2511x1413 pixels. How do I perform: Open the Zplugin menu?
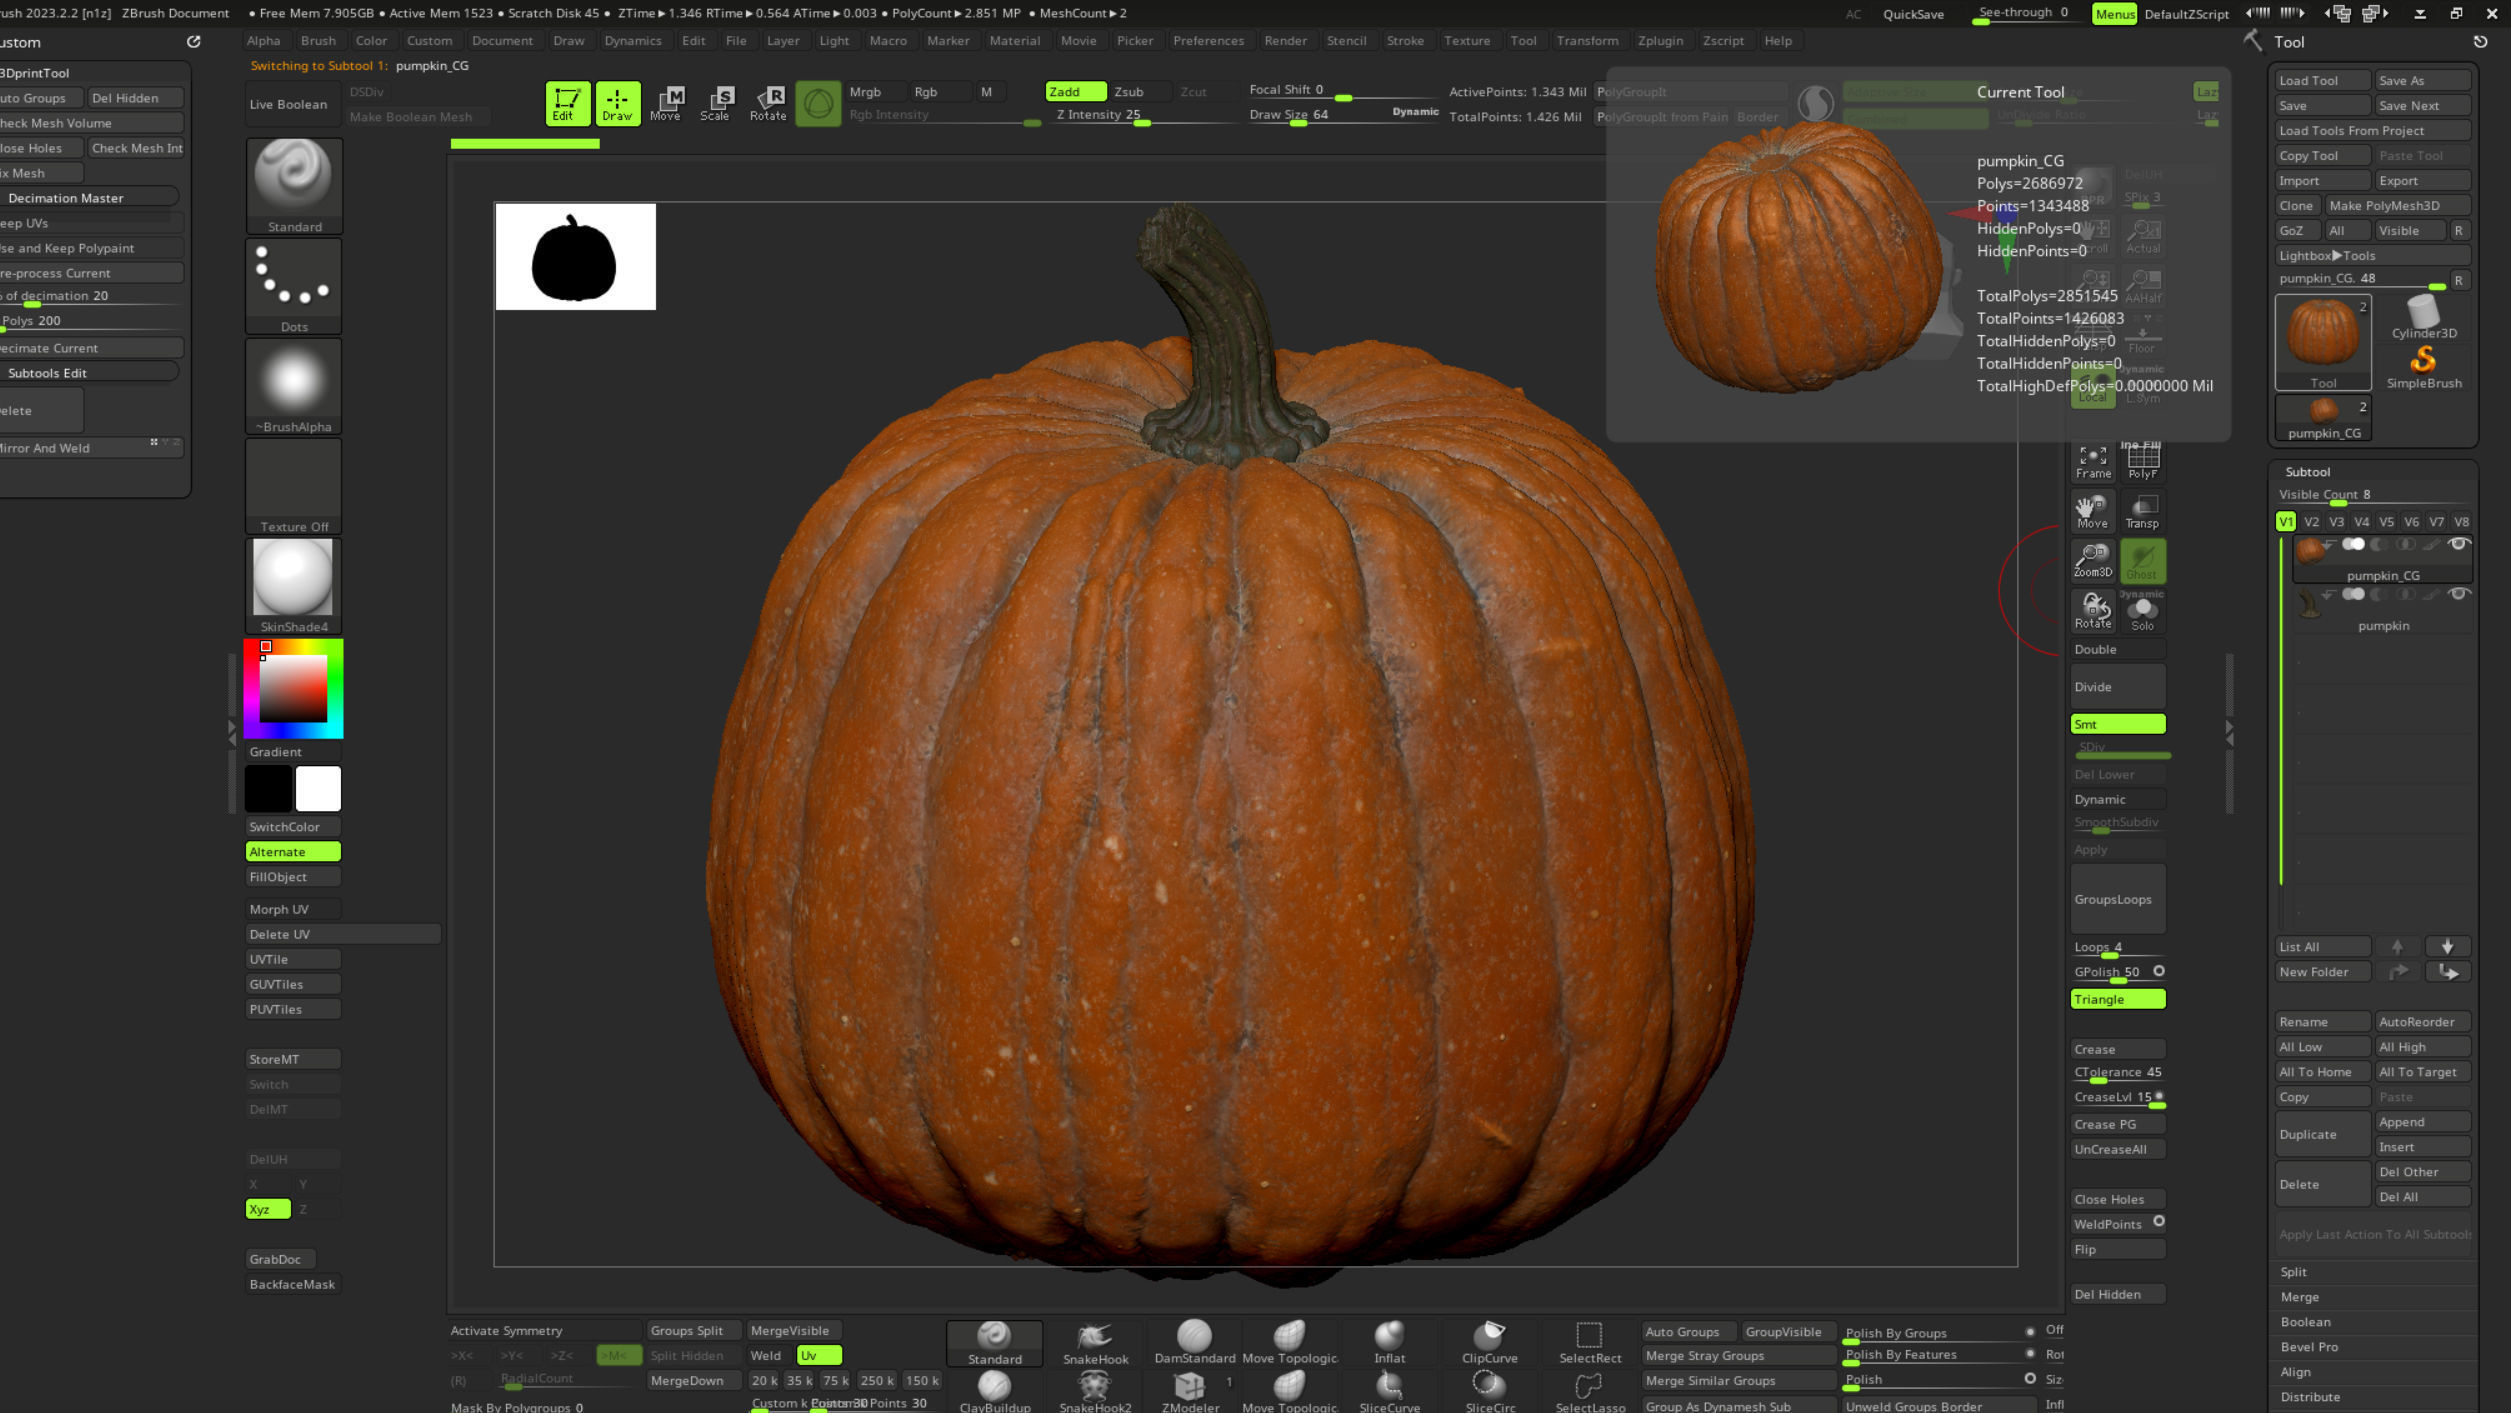point(1660,41)
